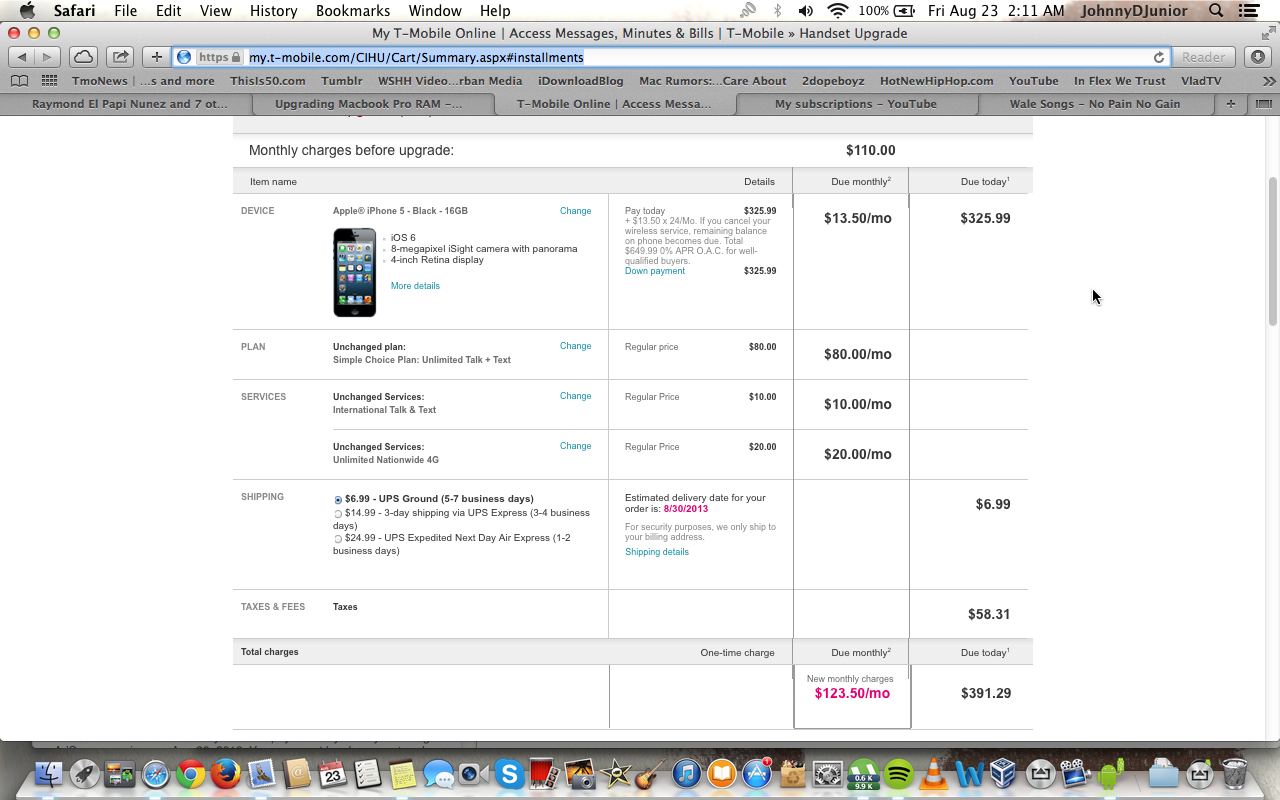Image resolution: width=1280 pixels, height=800 pixels.
Task: Click Change link for iPhone 5 device
Action: (575, 211)
